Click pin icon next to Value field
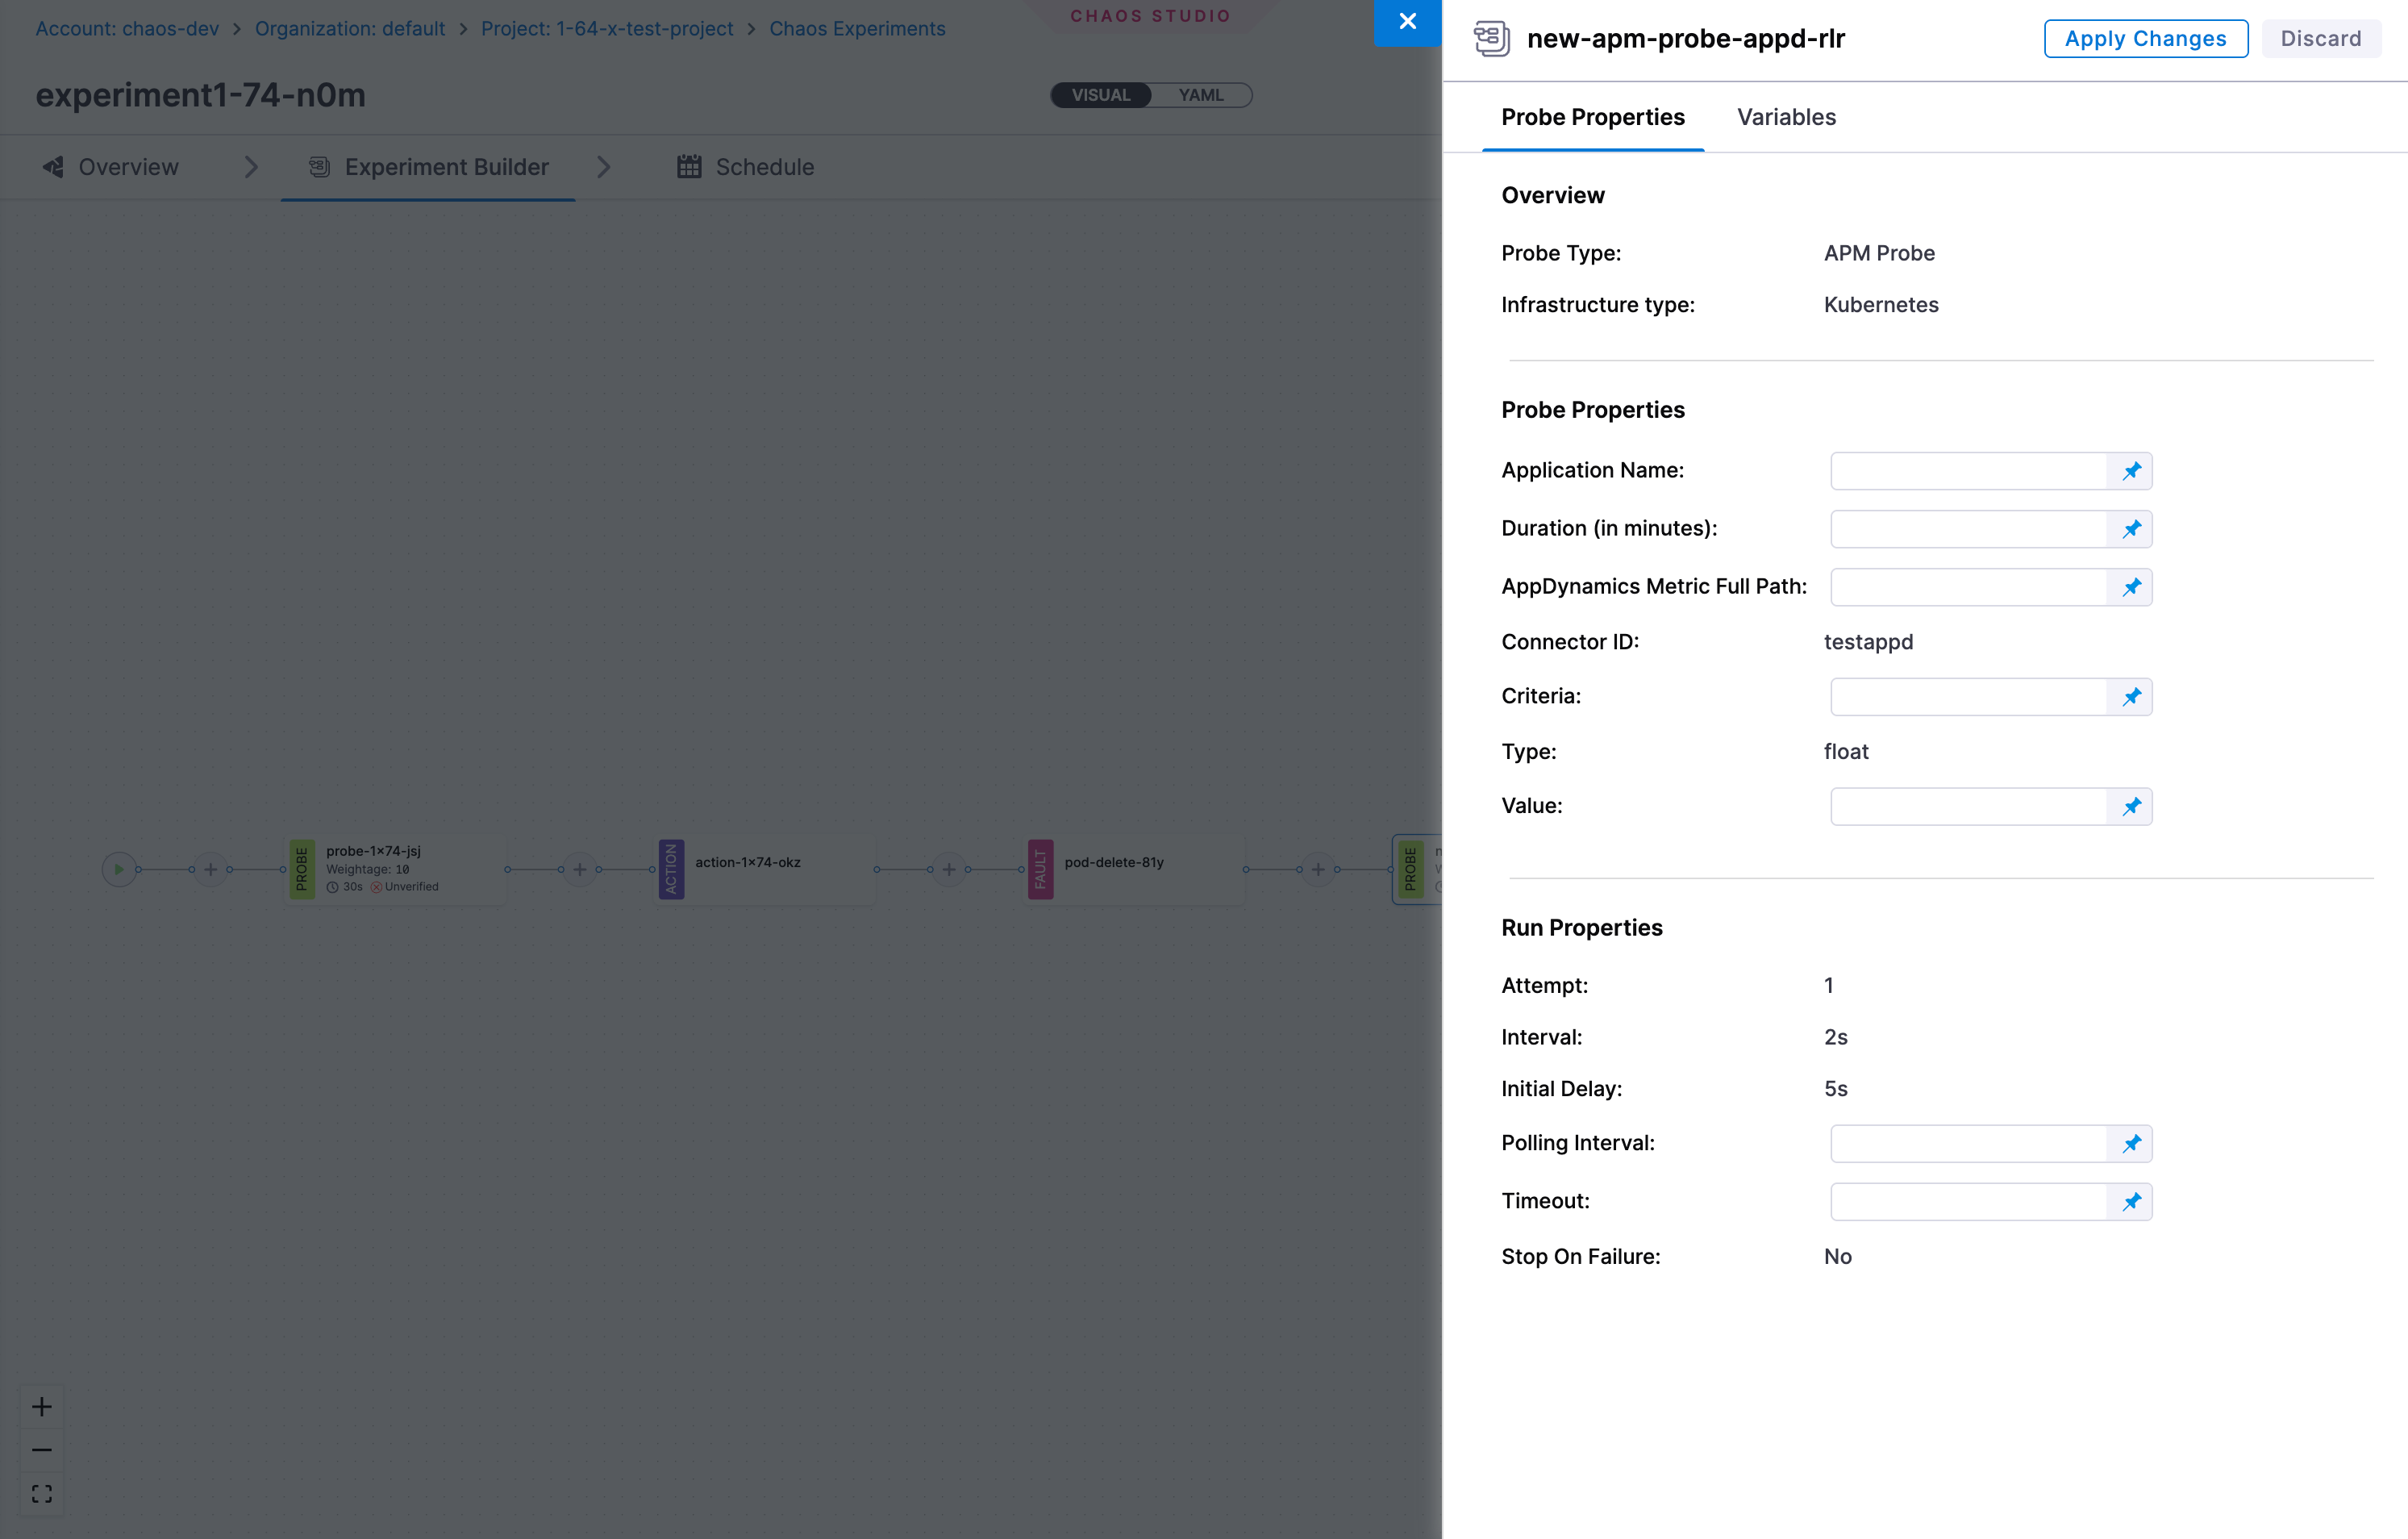 pyautogui.click(x=2131, y=807)
